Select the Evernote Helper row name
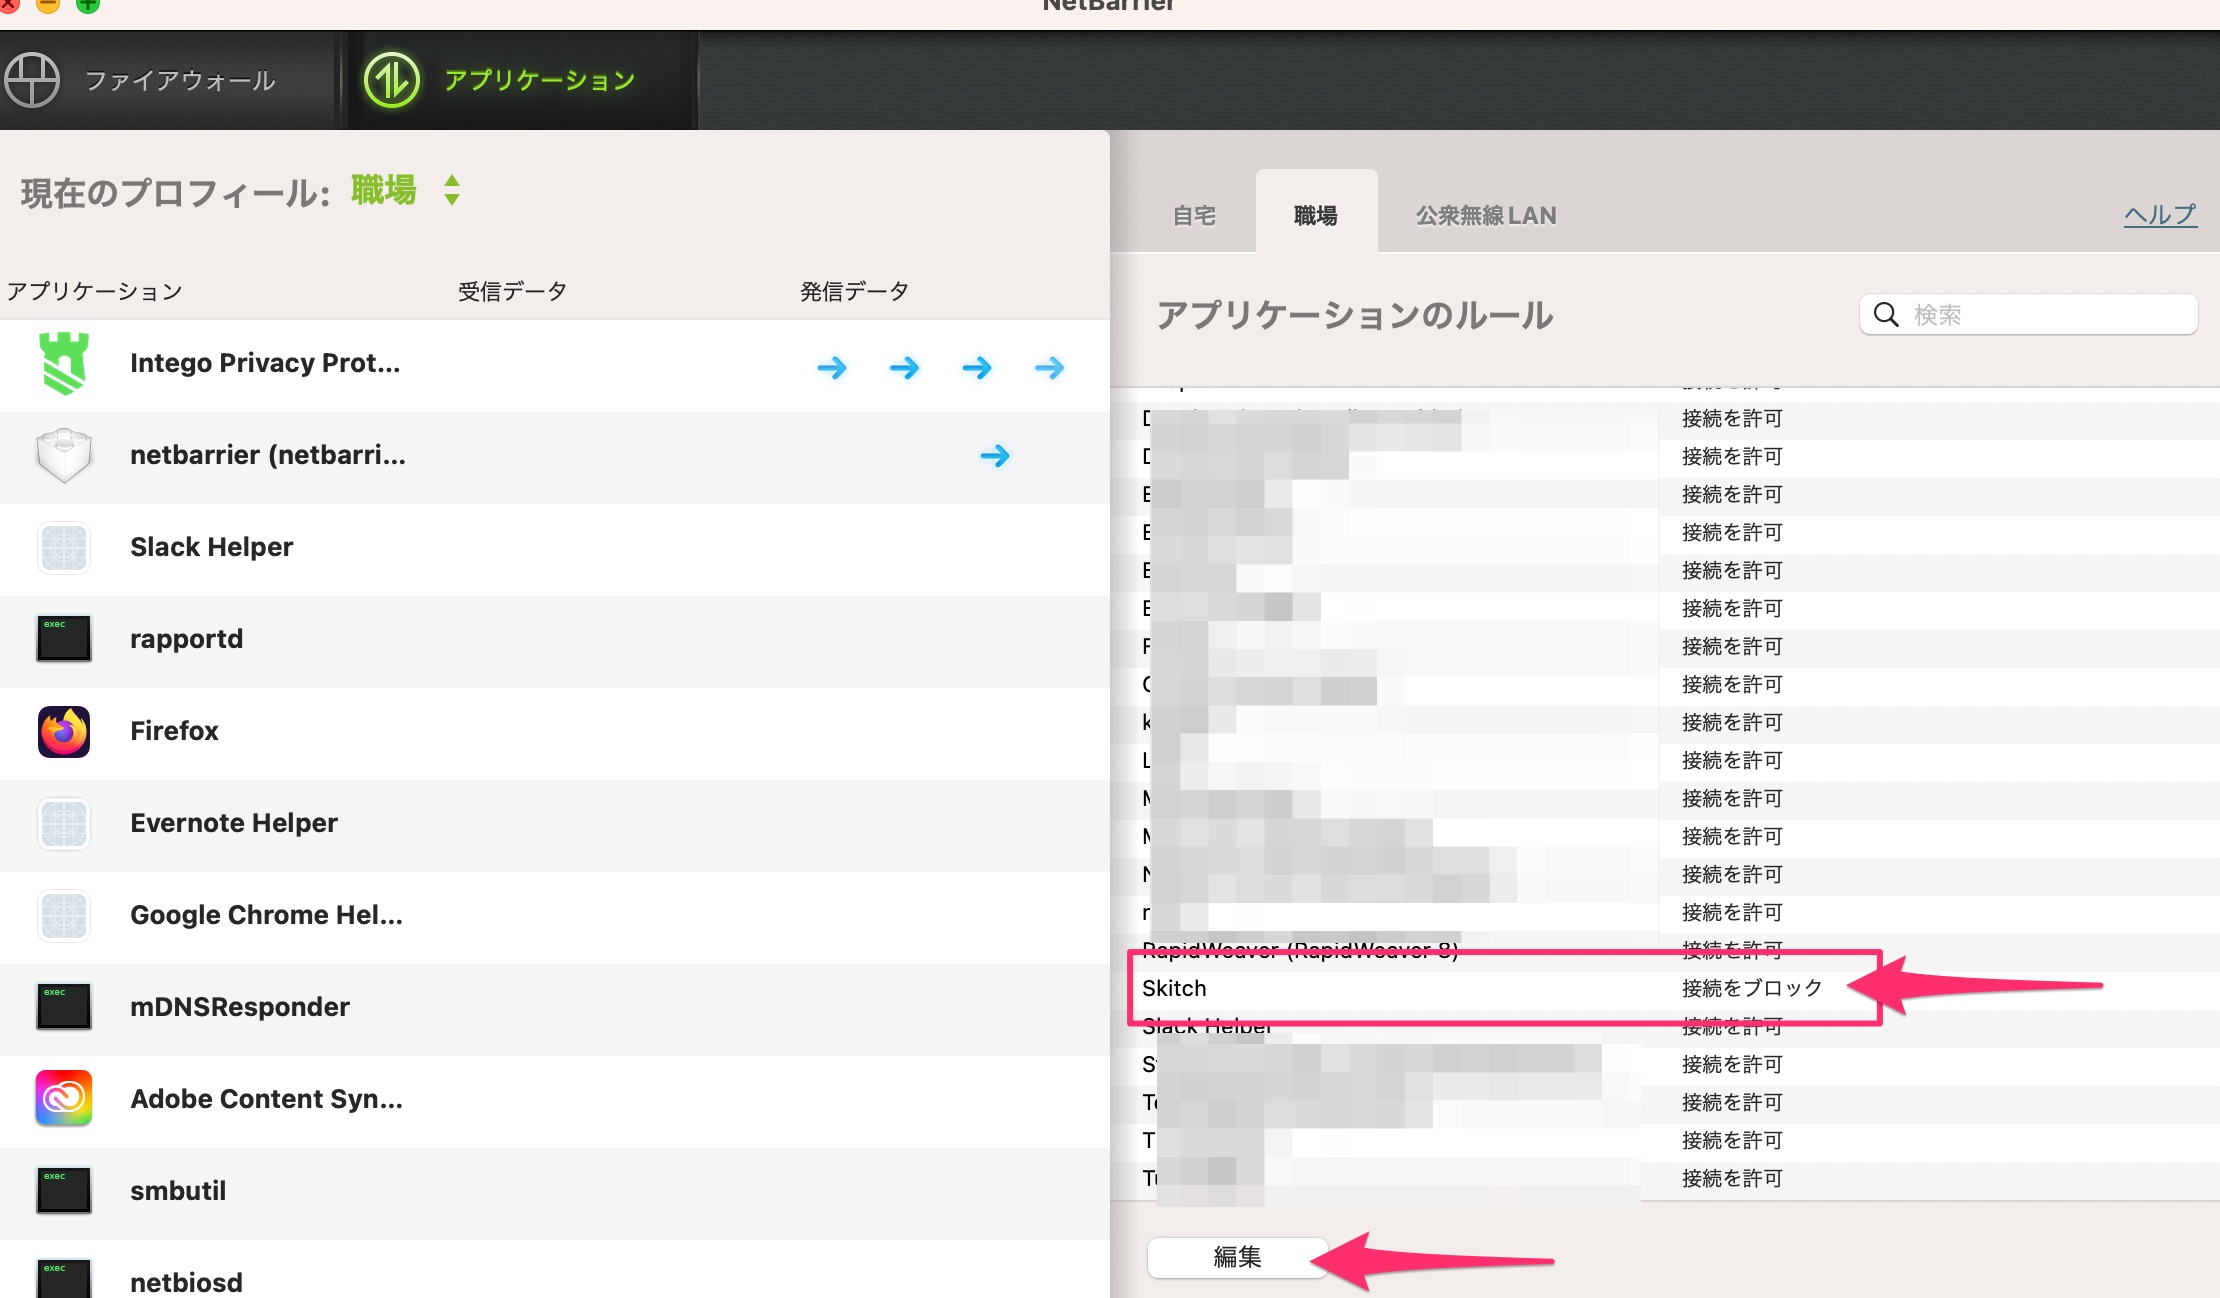Image resolution: width=2220 pixels, height=1298 pixels. 234,823
